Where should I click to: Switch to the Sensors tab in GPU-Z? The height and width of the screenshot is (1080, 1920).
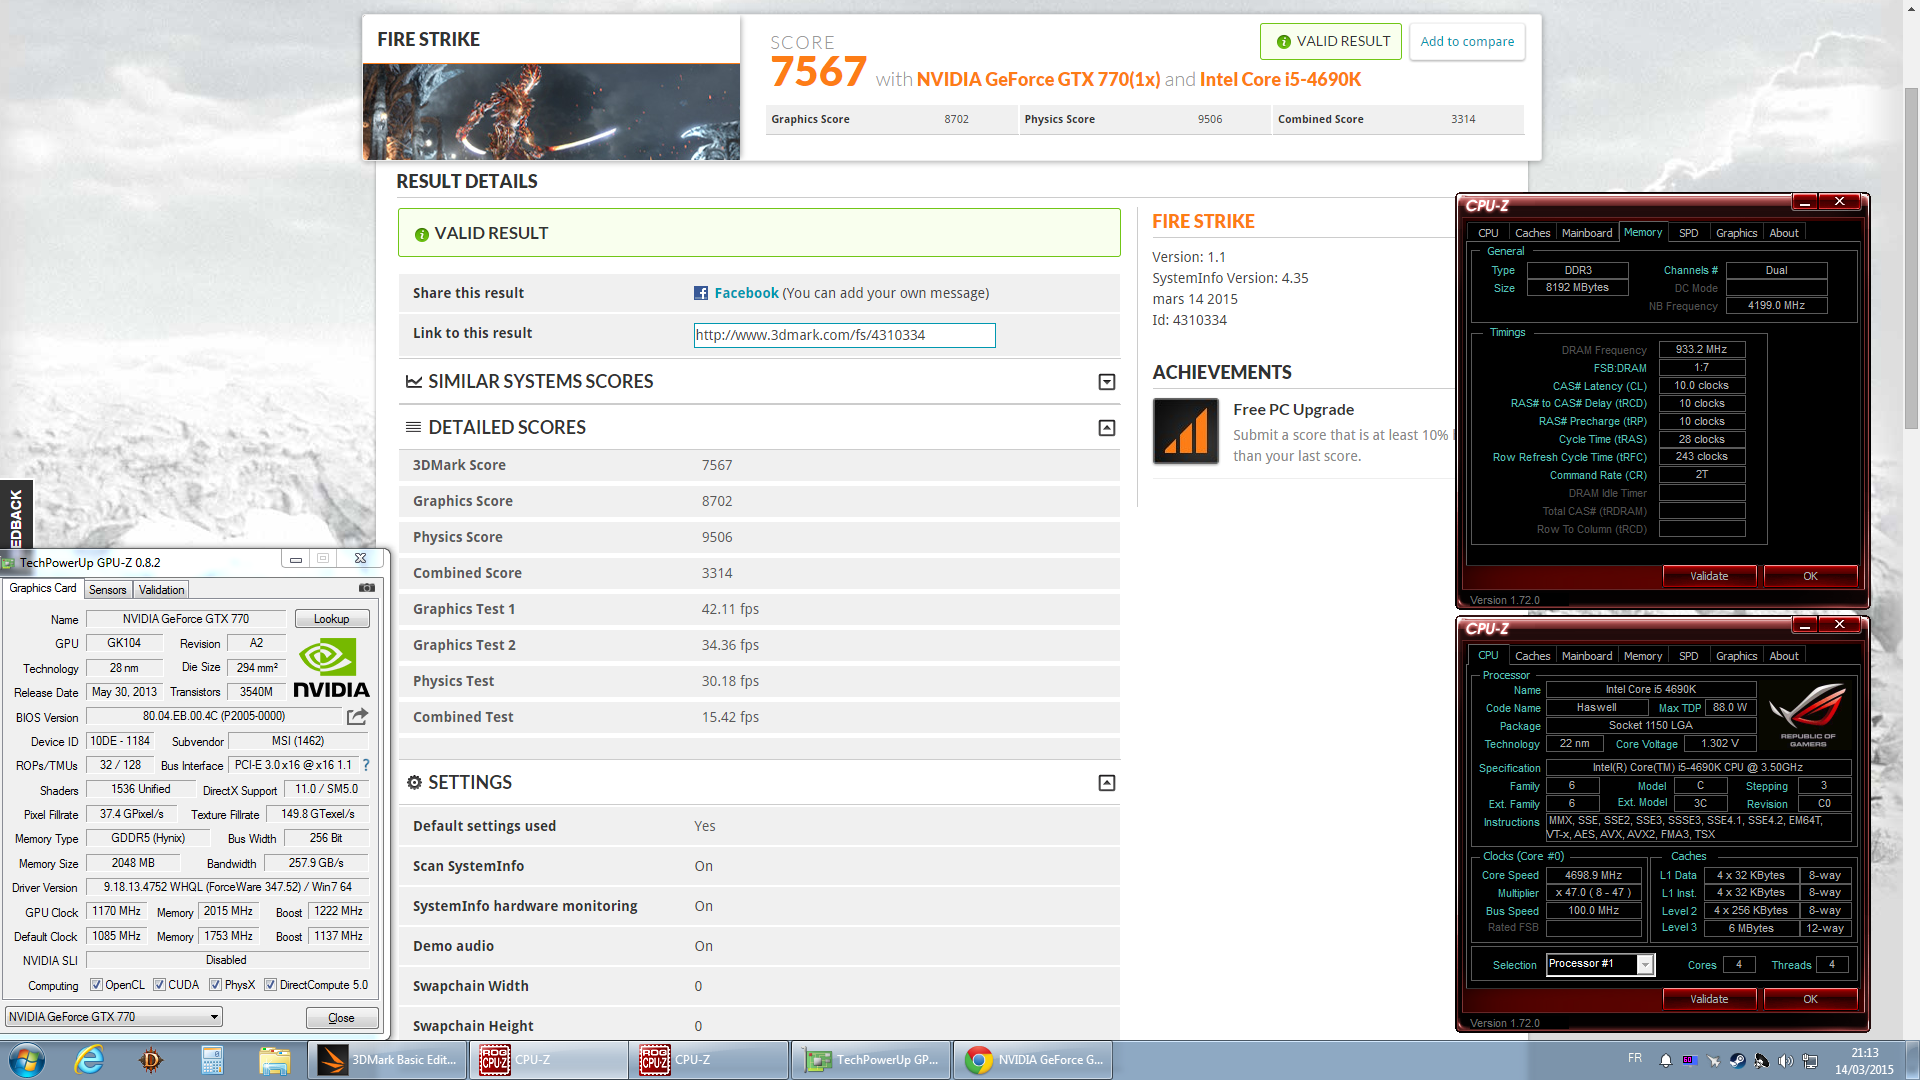point(107,590)
